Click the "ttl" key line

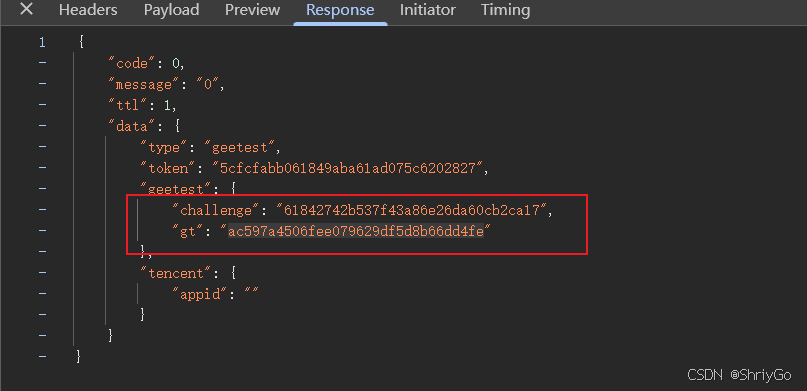click(x=142, y=105)
